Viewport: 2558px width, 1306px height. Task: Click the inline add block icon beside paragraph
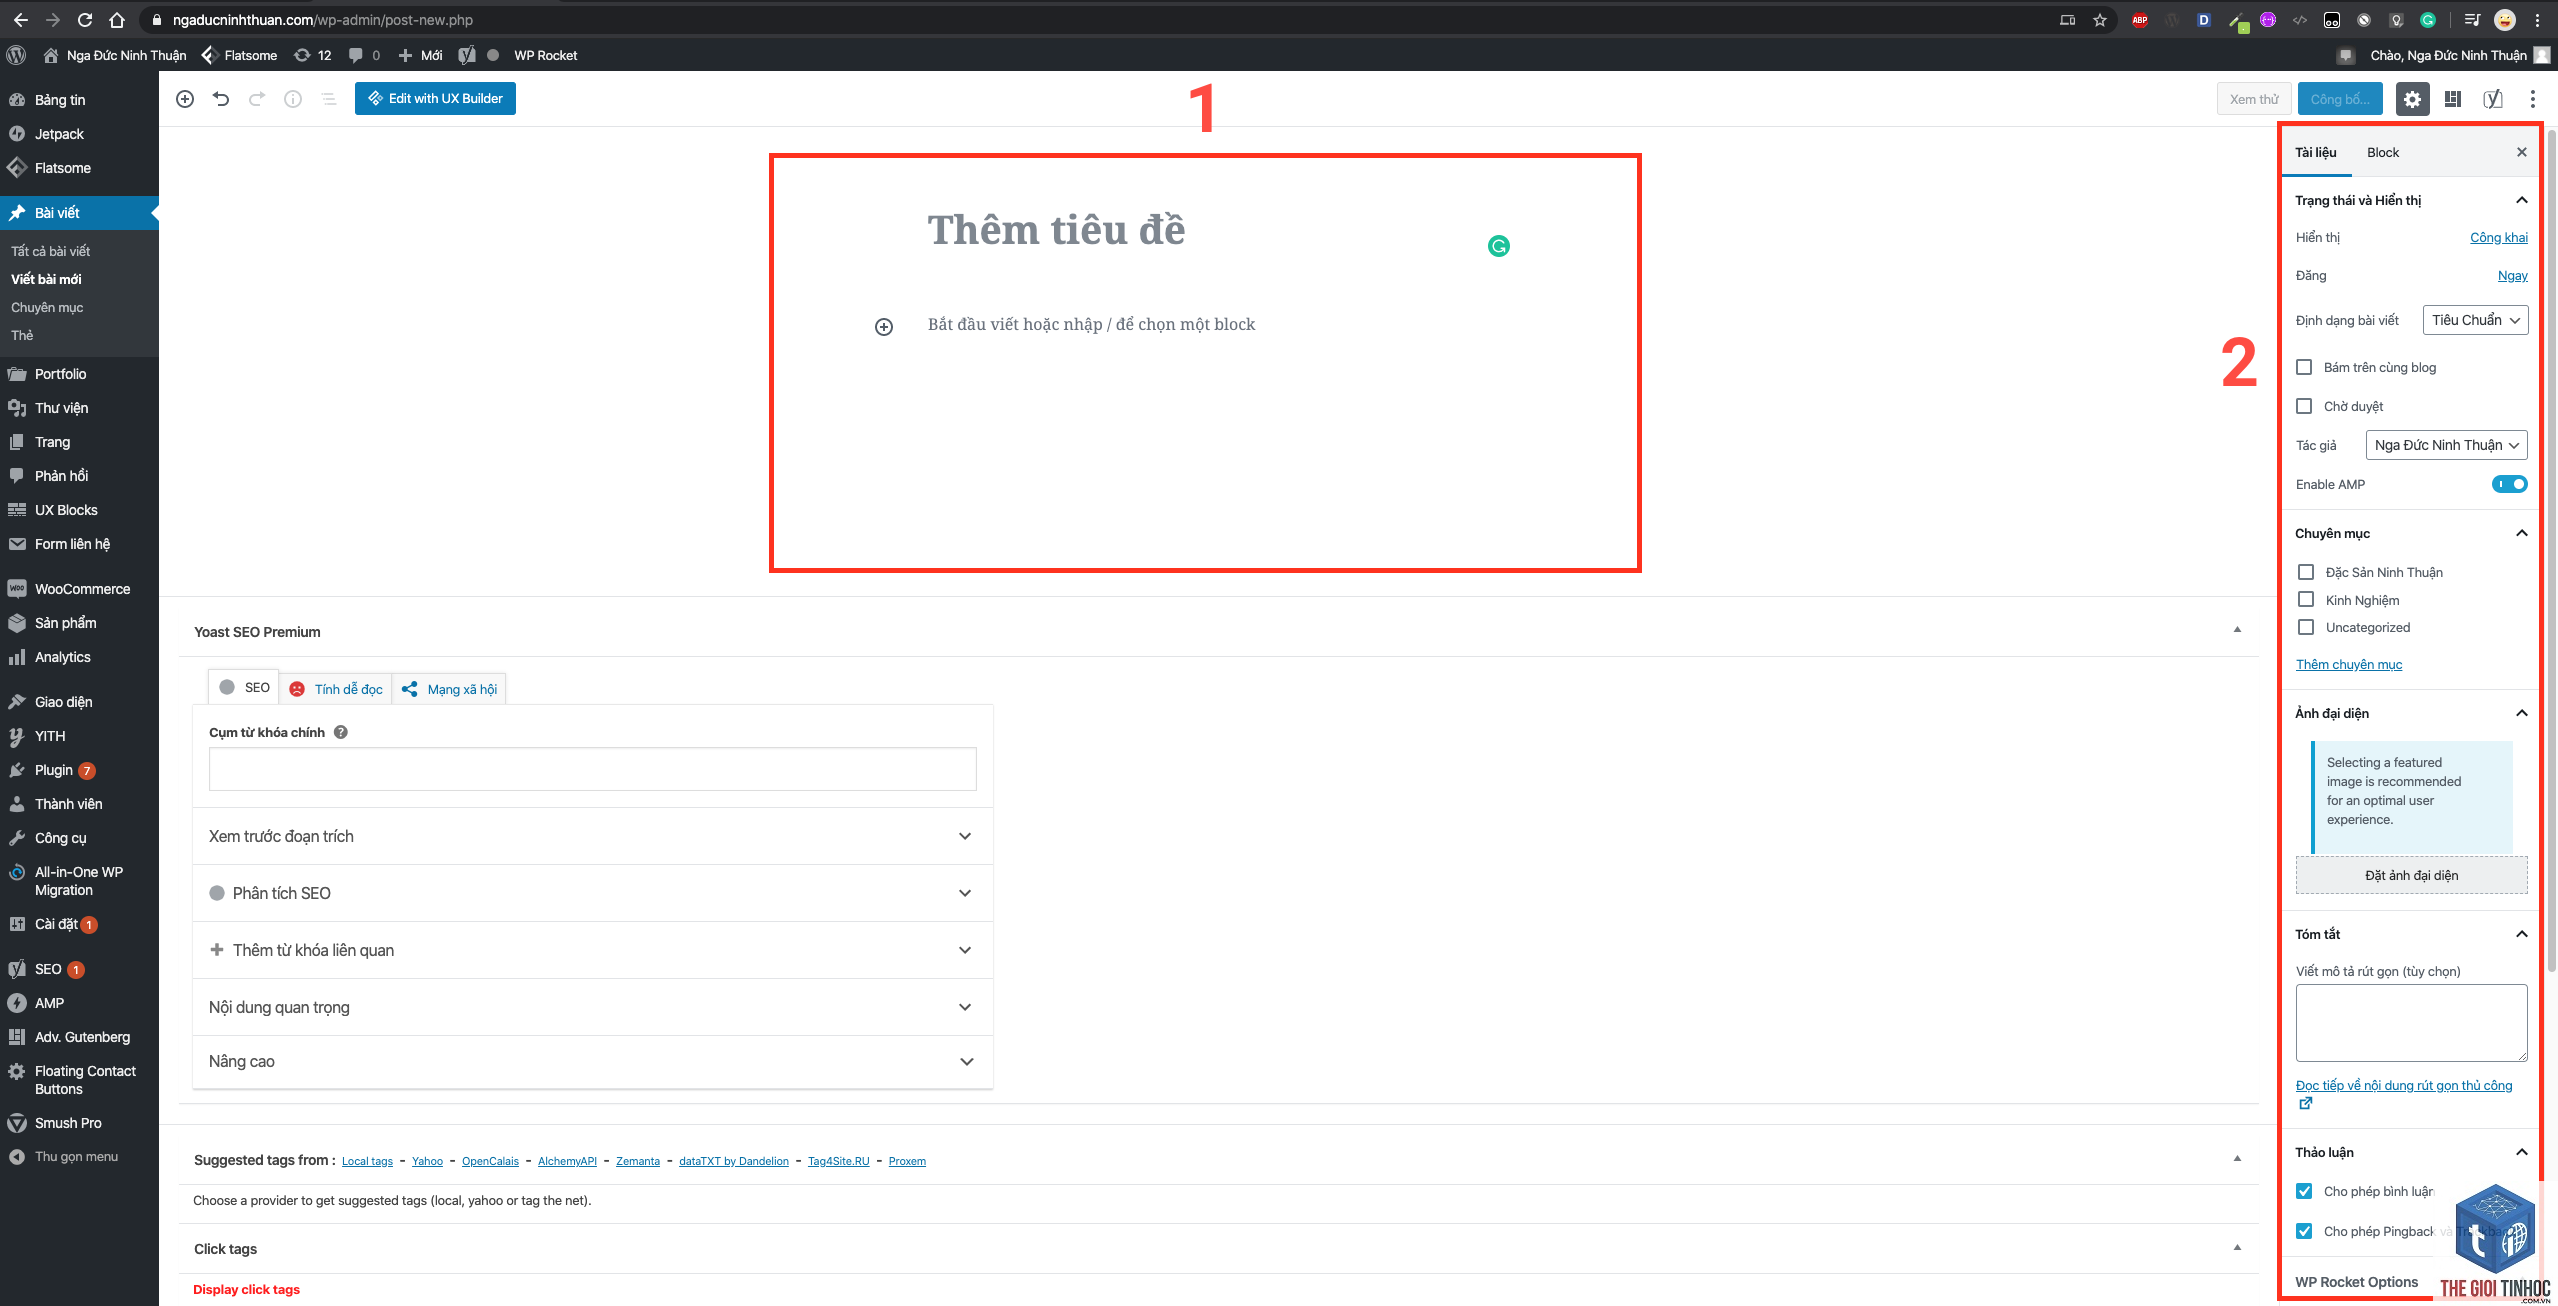(x=884, y=327)
